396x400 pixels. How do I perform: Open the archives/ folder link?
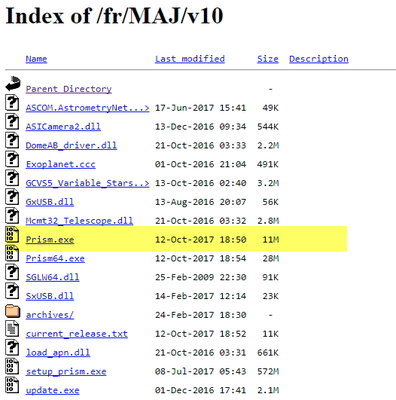click(50, 315)
